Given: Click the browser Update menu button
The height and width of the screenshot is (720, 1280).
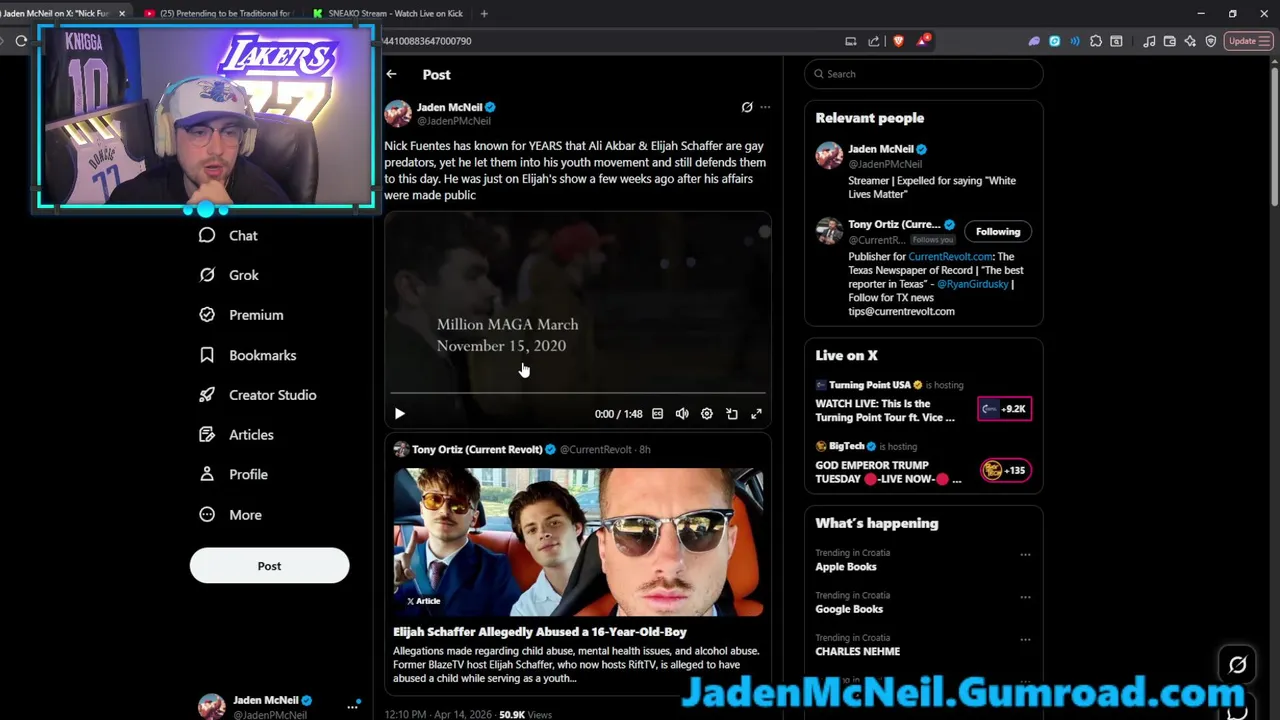Looking at the screenshot, I should pos(1248,41).
